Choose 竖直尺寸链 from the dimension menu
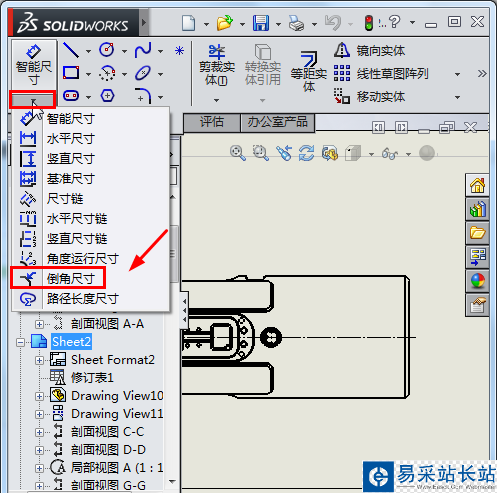The image size is (497, 493). [90, 239]
